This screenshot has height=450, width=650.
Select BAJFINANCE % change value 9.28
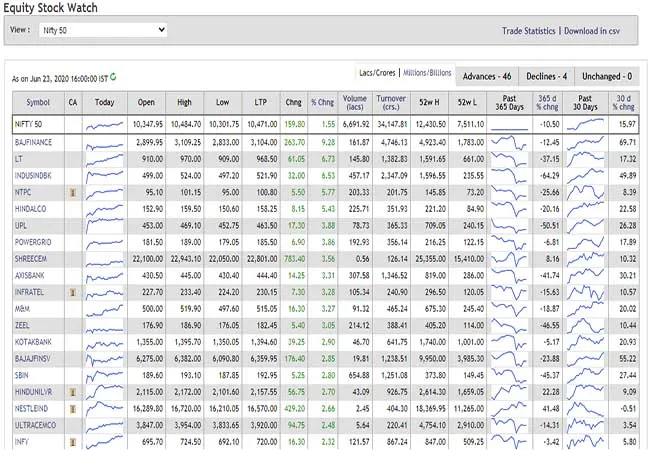pos(328,142)
